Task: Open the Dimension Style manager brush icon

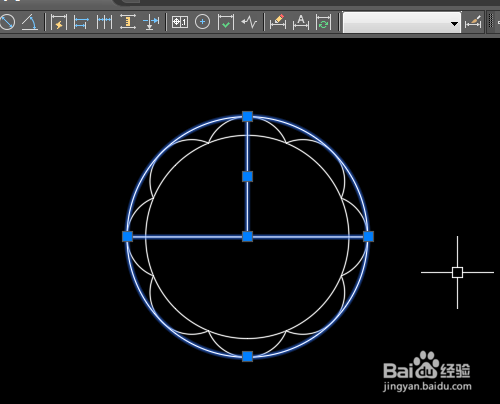Action: click(473, 22)
